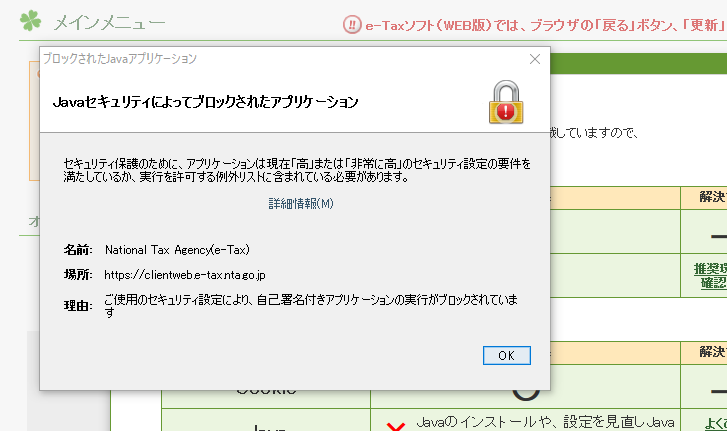Click the 名前: label in the dialog
This screenshot has width=727, height=431.
point(78,250)
